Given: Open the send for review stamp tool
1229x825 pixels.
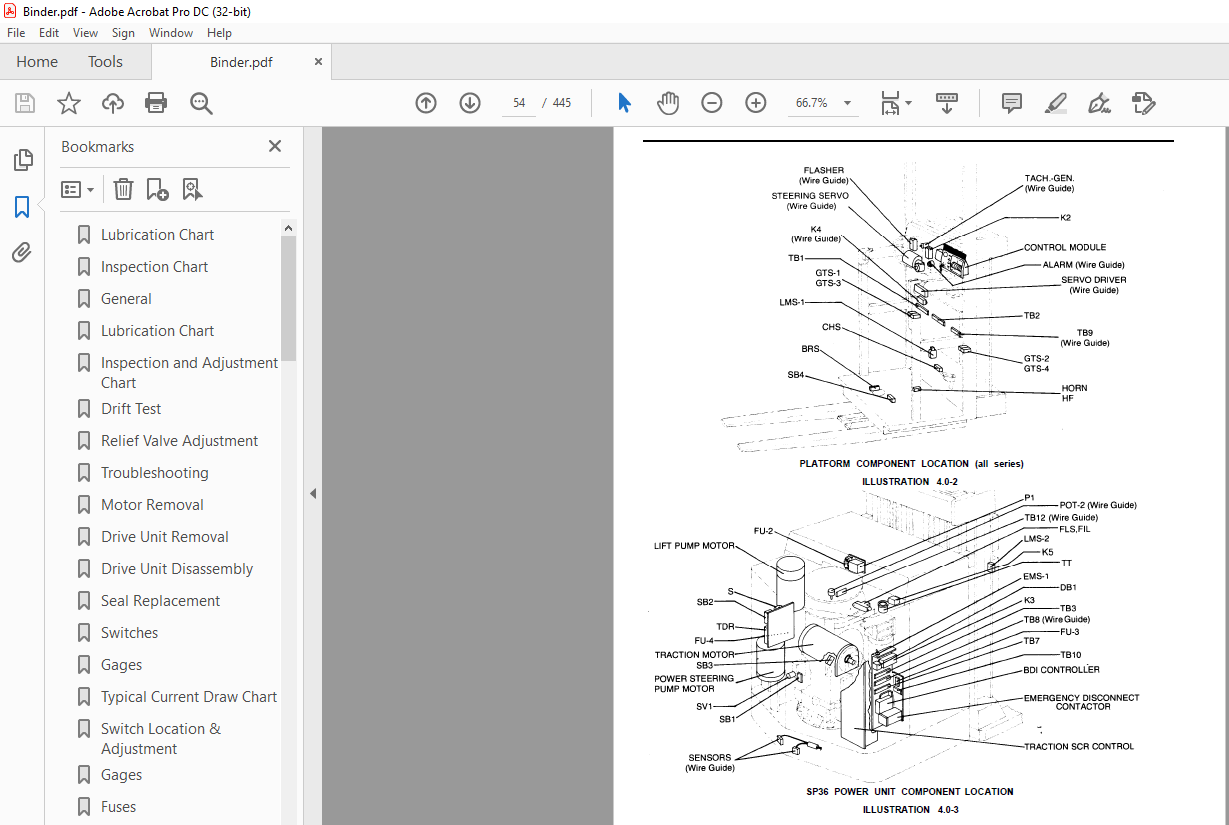Looking at the screenshot, I should pos(1143,103).
